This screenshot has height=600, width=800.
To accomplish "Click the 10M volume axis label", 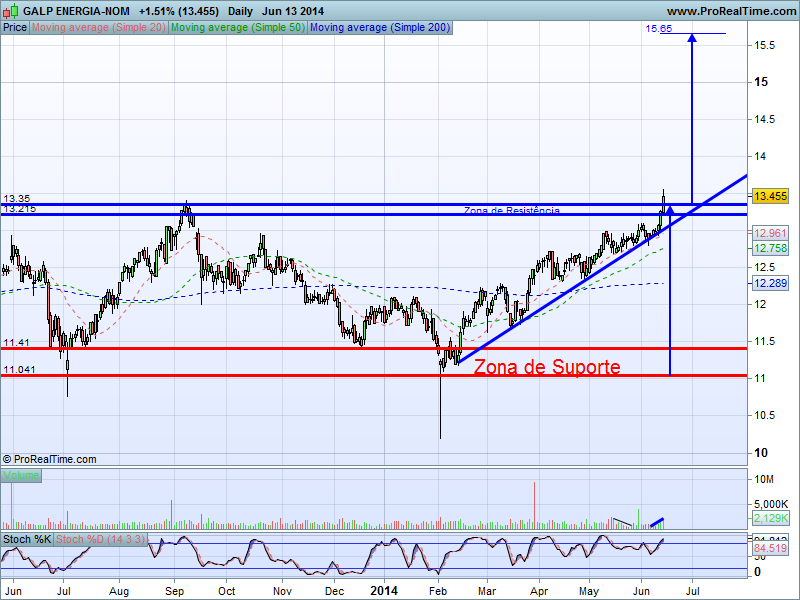I will [x=764, y=479].
